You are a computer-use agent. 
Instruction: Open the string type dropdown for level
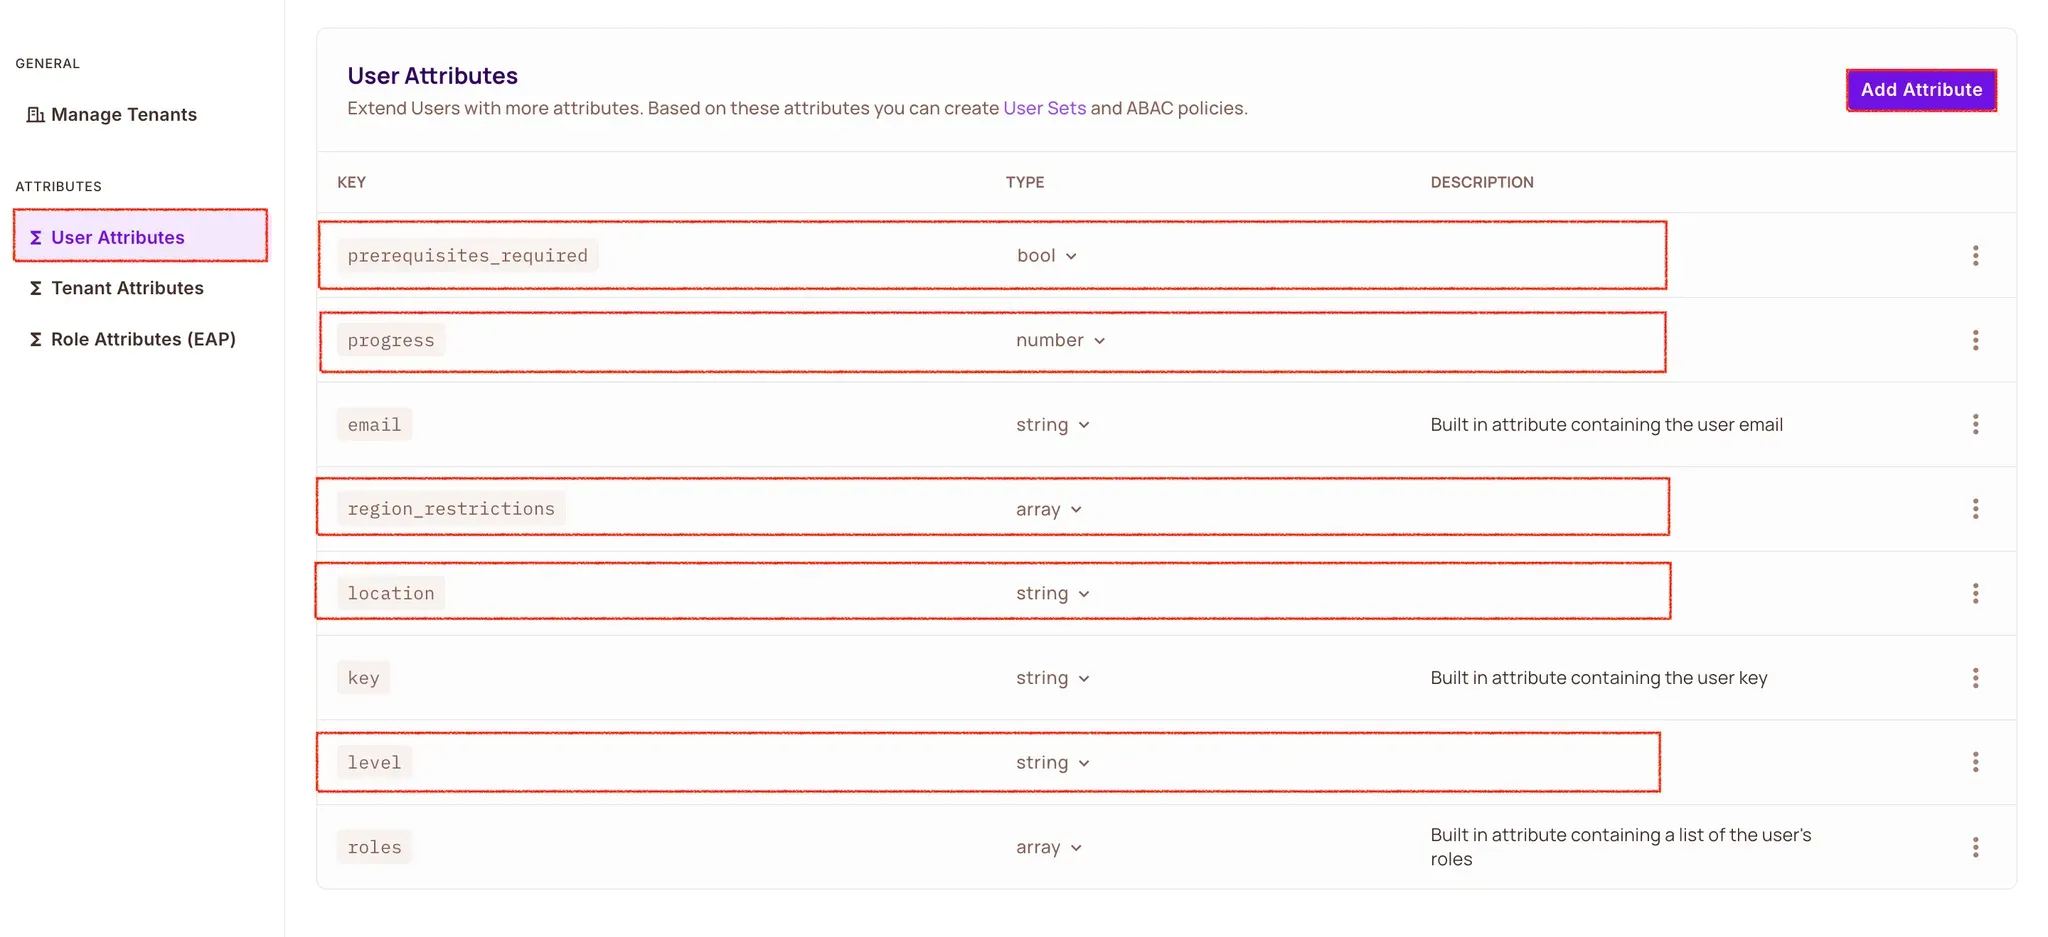tap(1053, 763)
